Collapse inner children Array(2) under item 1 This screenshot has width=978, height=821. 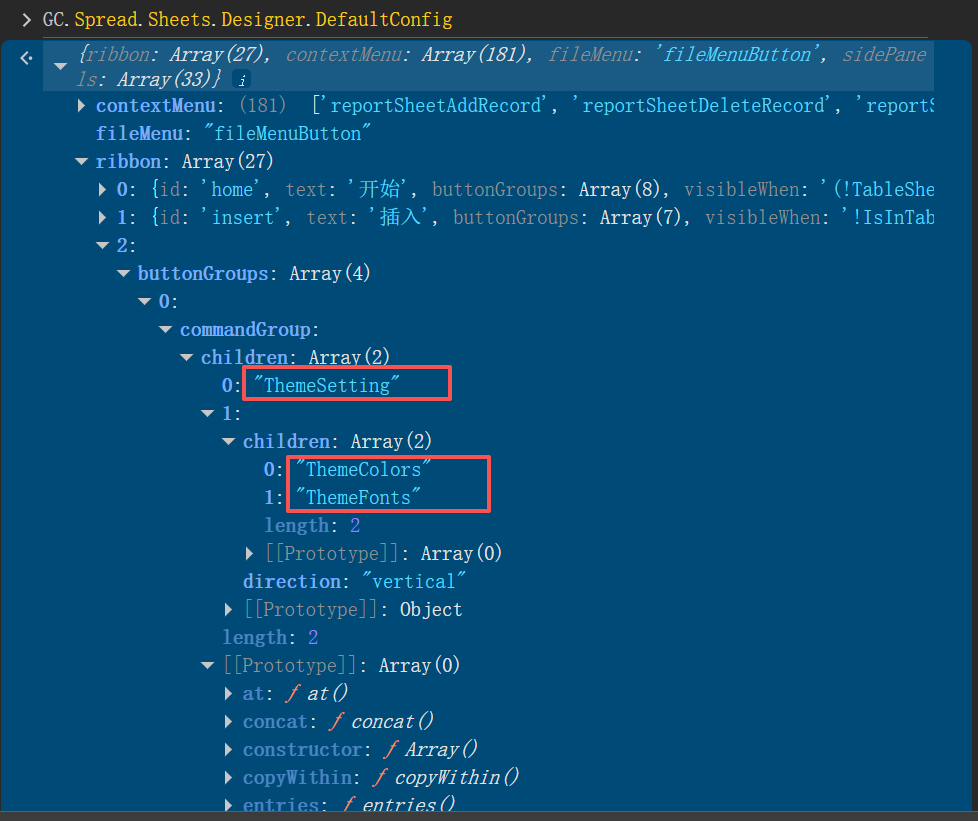click(228, 441)
